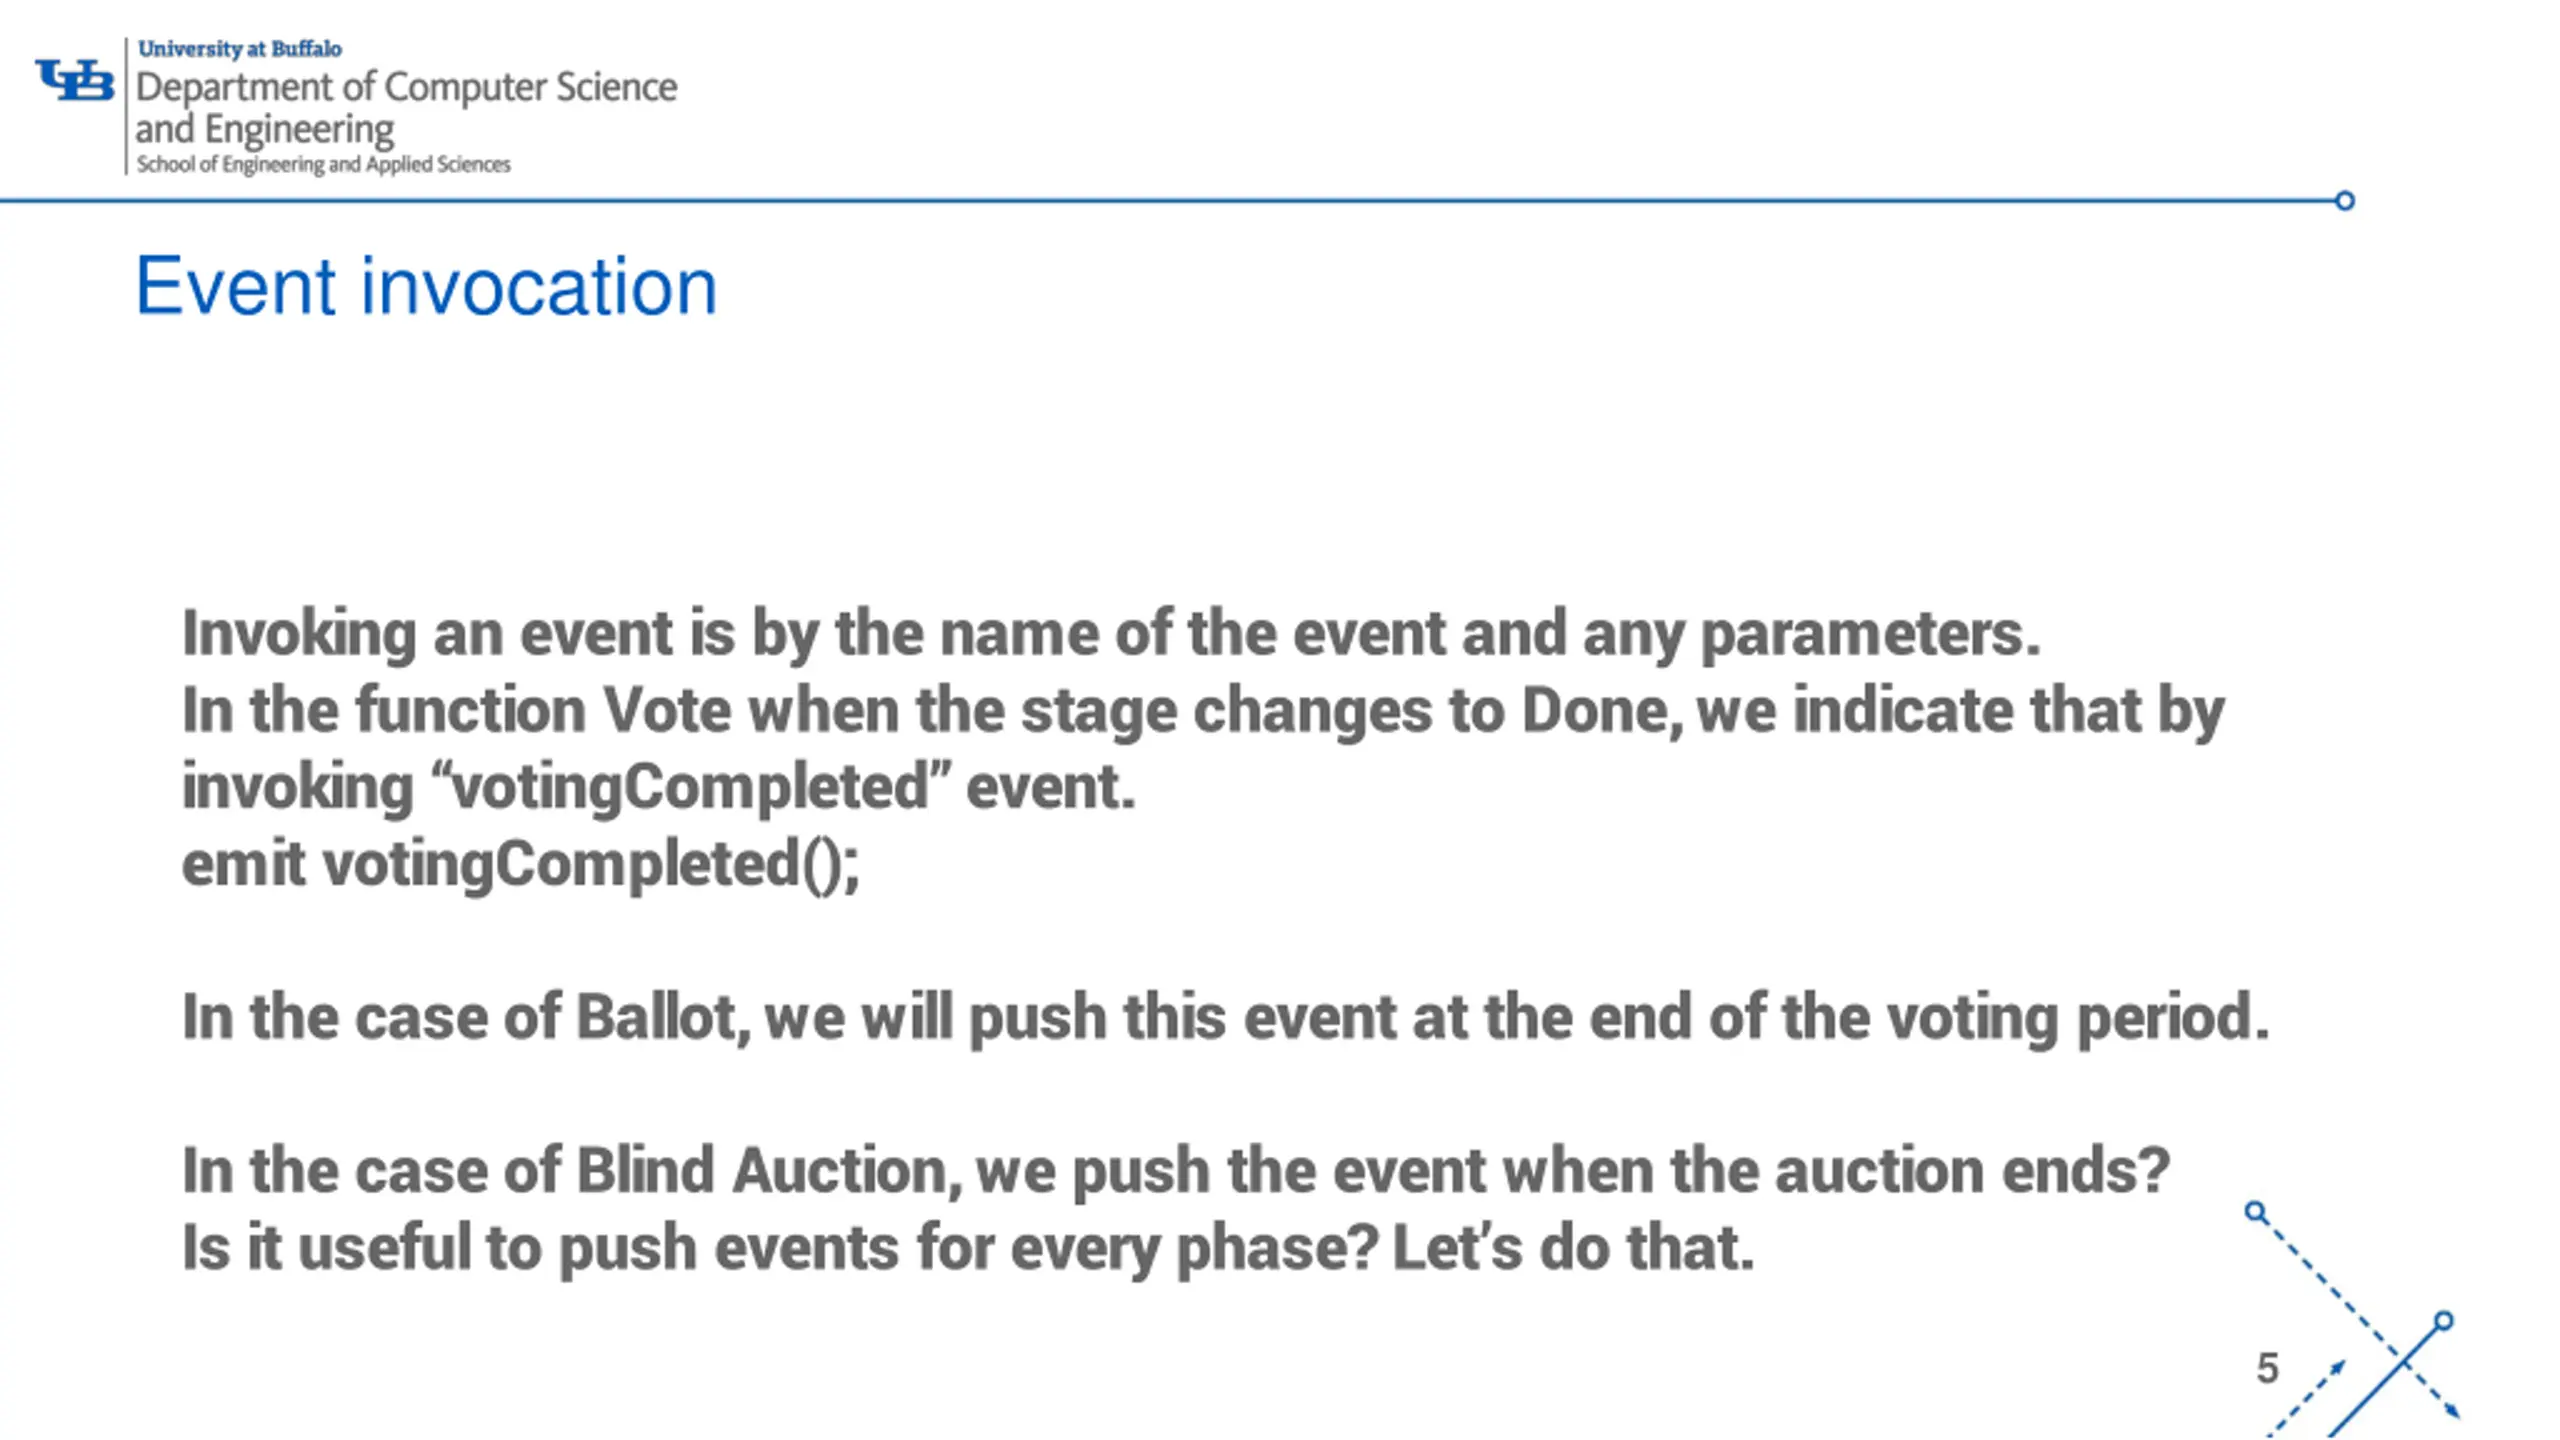
Task: Click the first sentence about invoking an event
Action: tap(1111, 634)
